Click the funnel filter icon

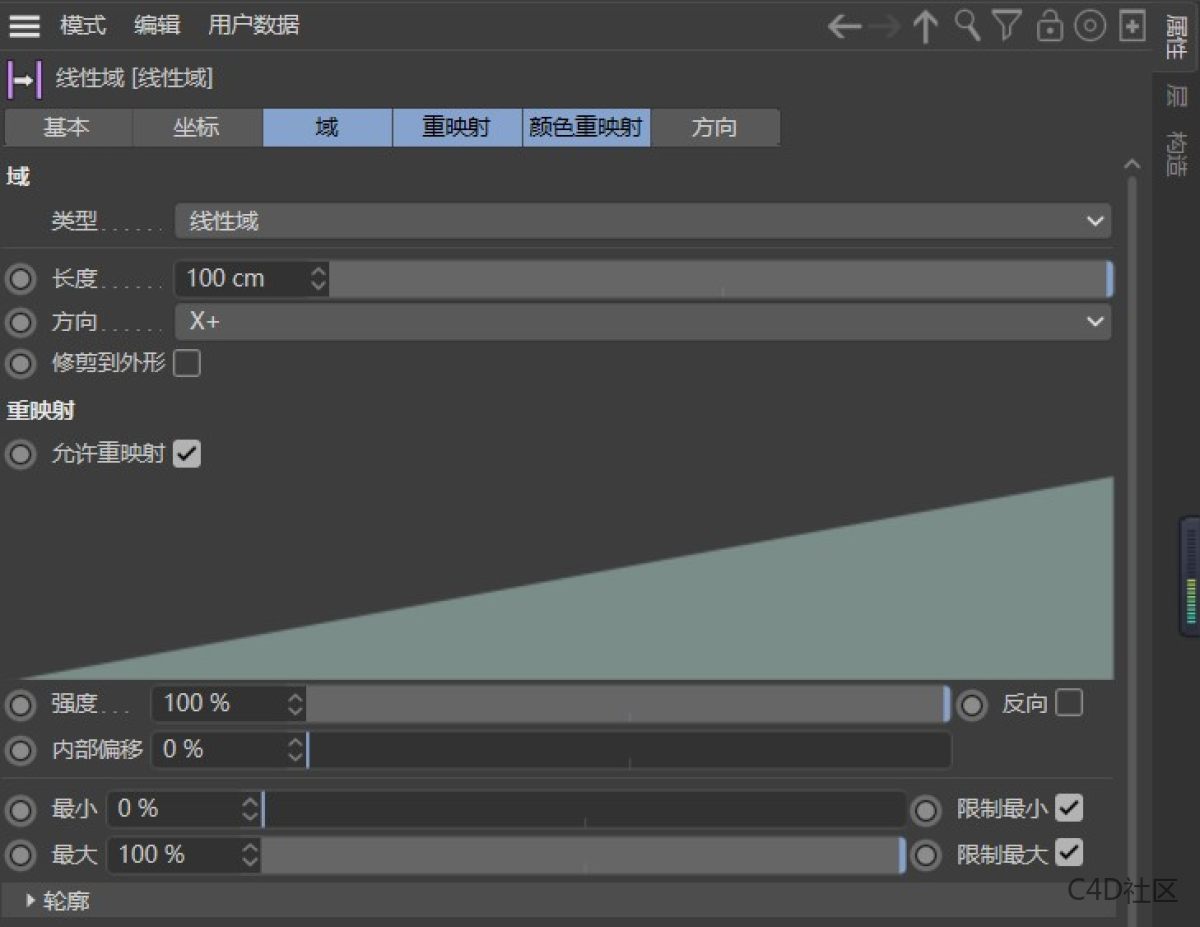(x=1007, y=27)
